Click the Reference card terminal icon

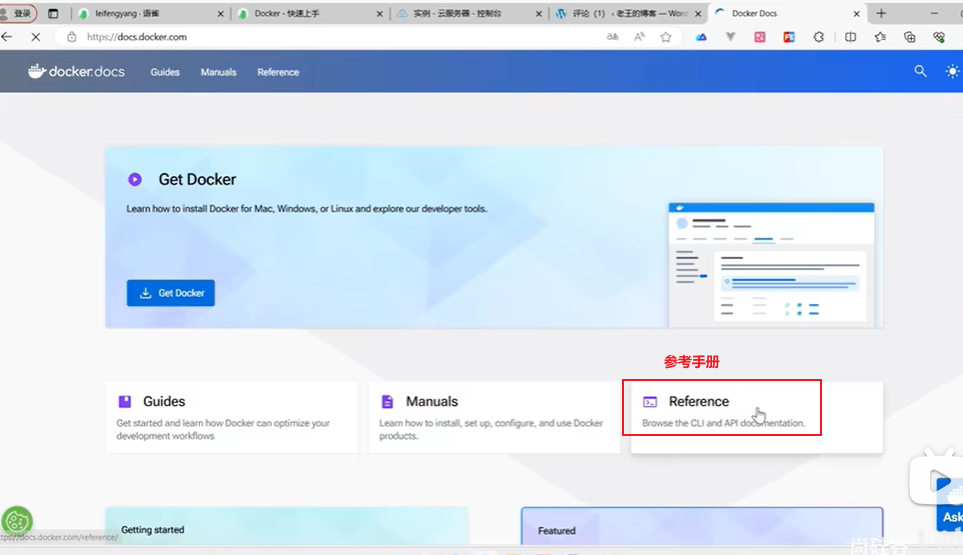pos(650,402)
